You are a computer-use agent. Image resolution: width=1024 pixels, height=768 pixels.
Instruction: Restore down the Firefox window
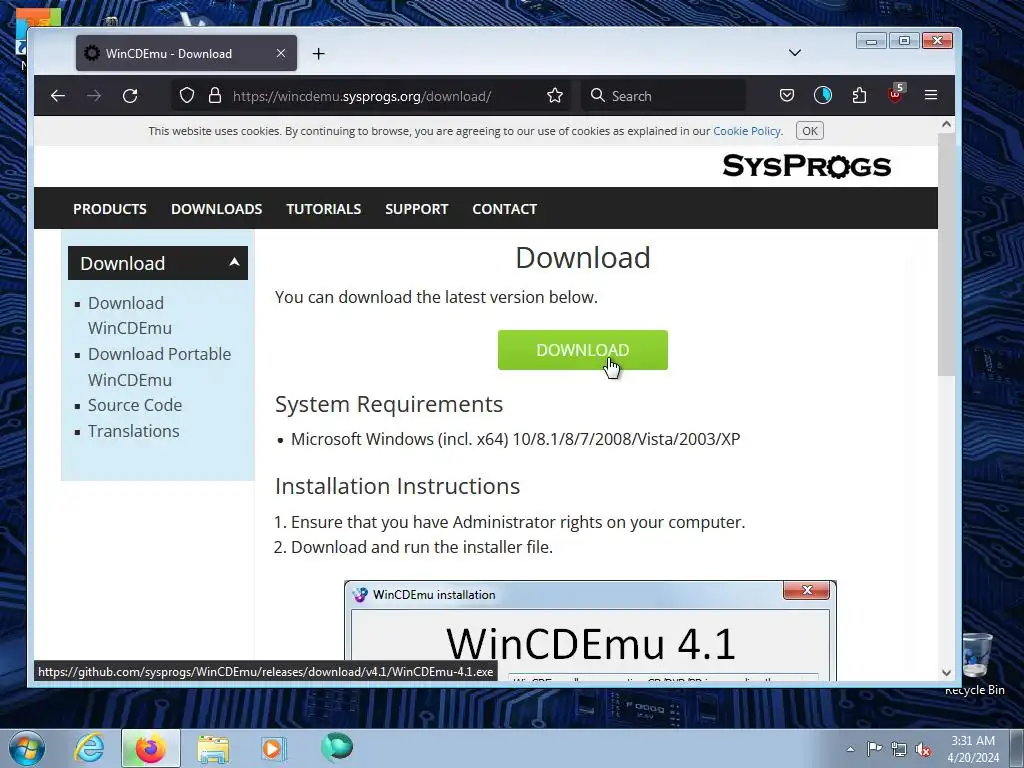click(x=904, y=41)
